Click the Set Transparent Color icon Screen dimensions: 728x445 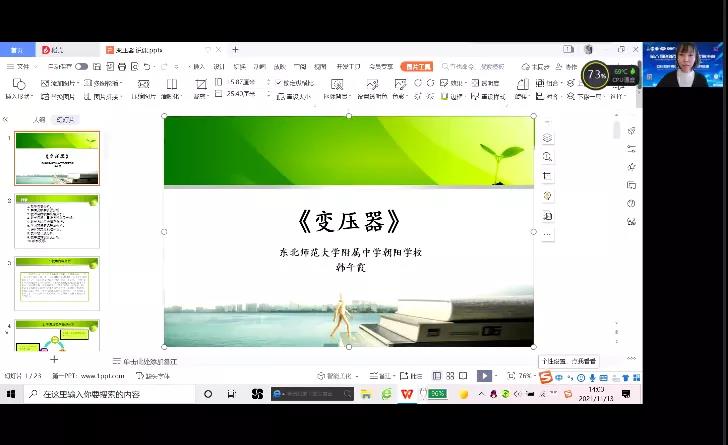[372, 84]
